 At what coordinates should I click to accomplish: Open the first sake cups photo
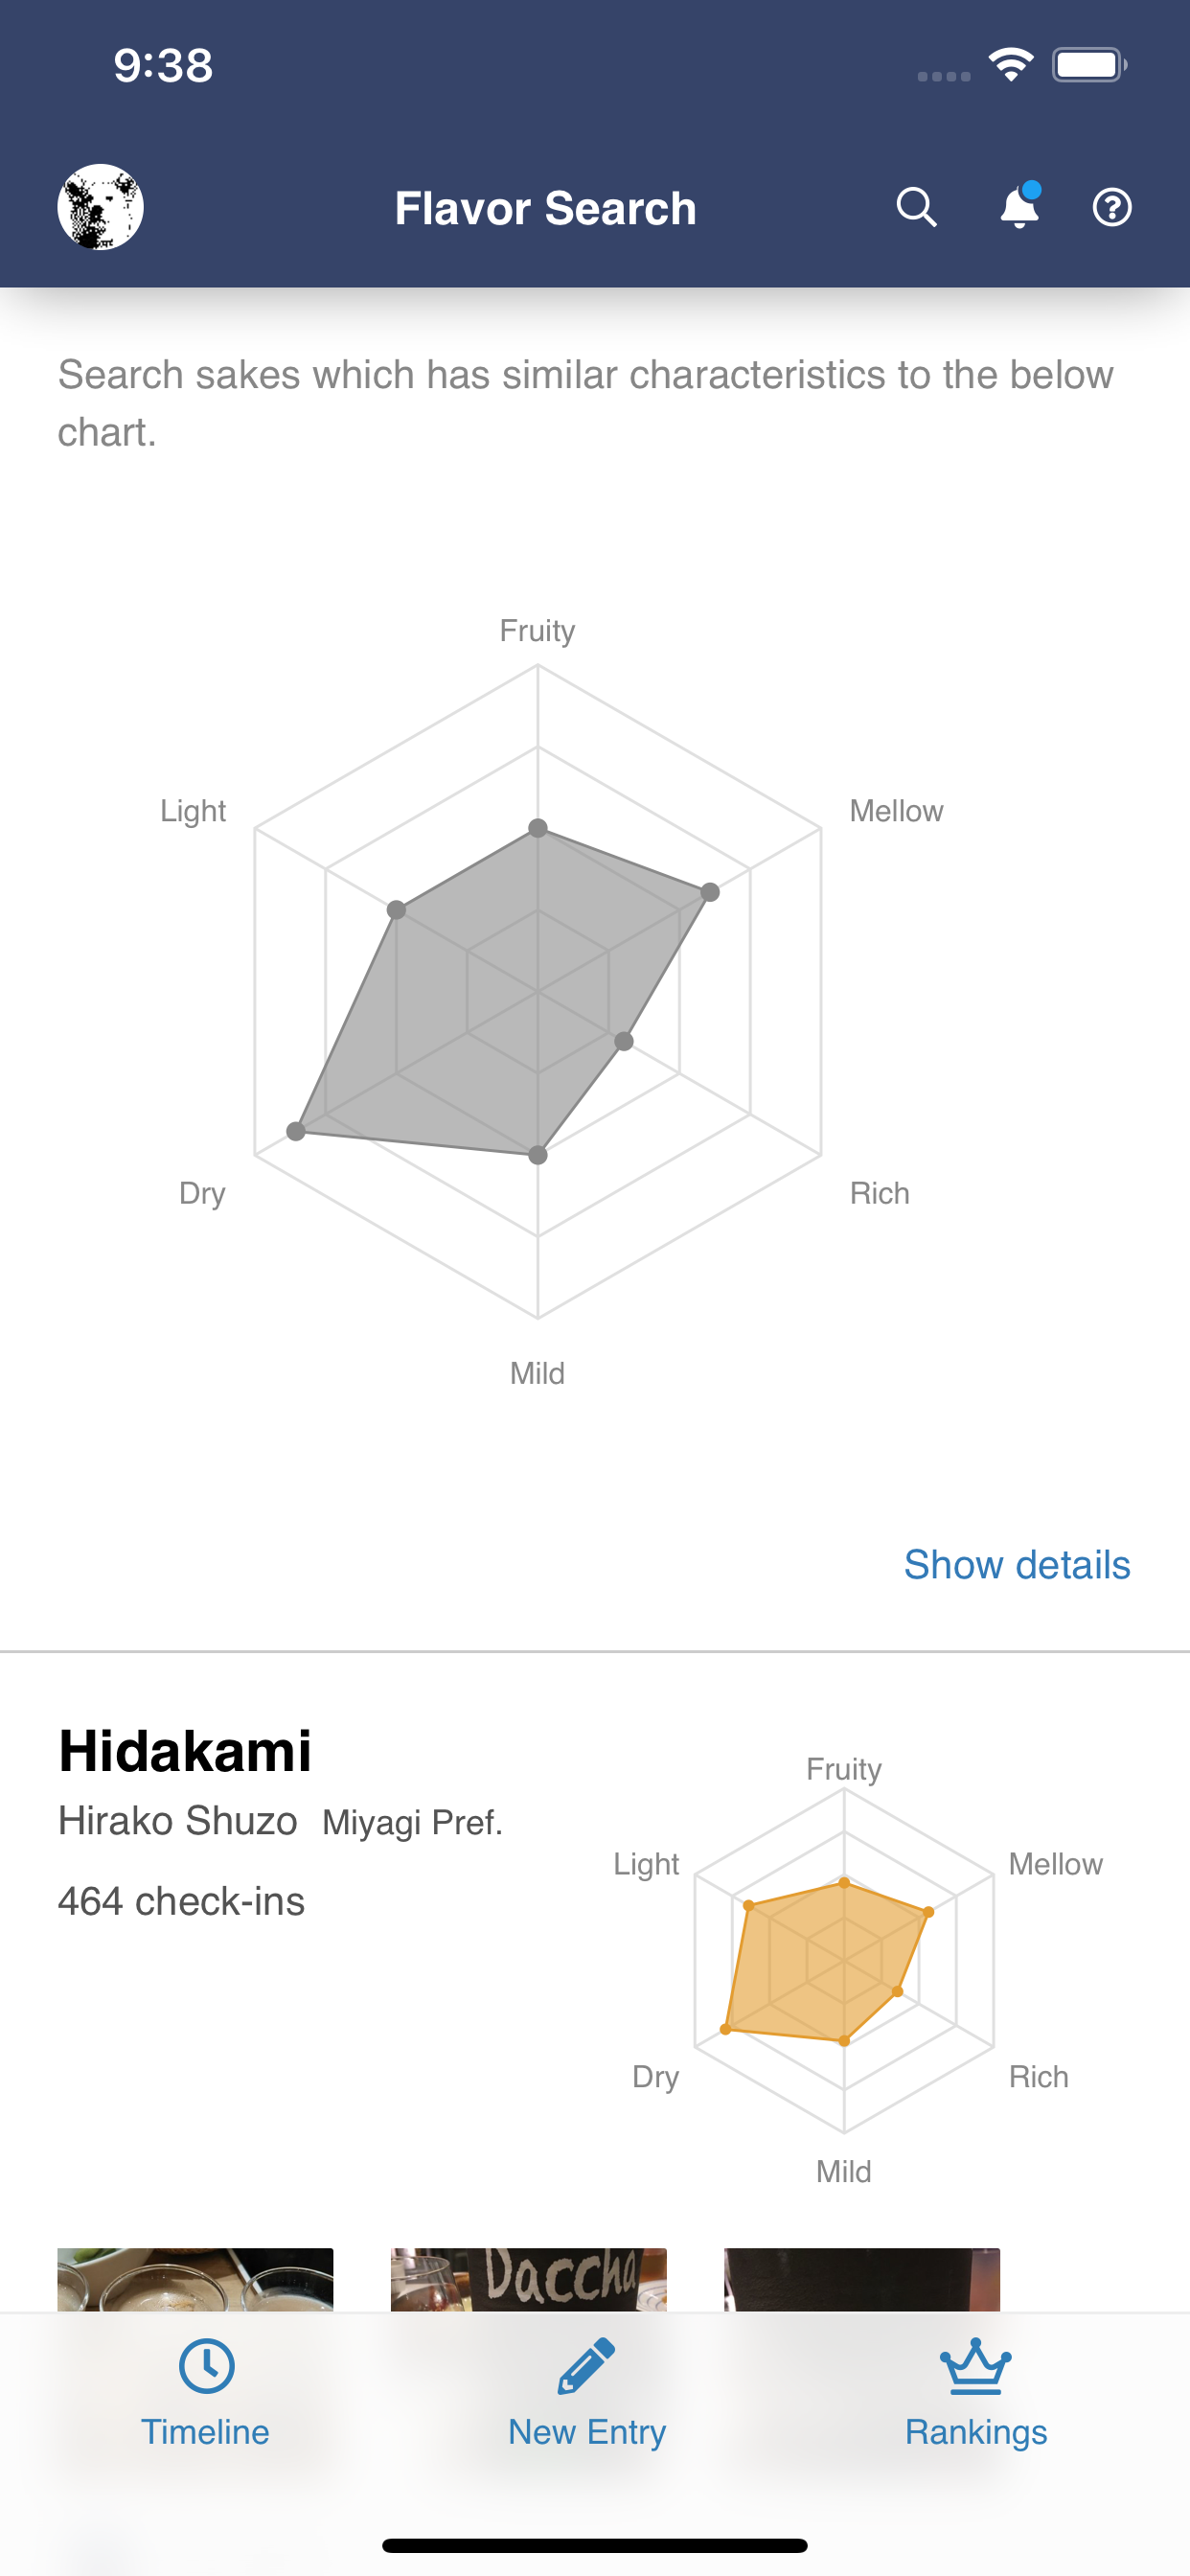(195, 2279)
